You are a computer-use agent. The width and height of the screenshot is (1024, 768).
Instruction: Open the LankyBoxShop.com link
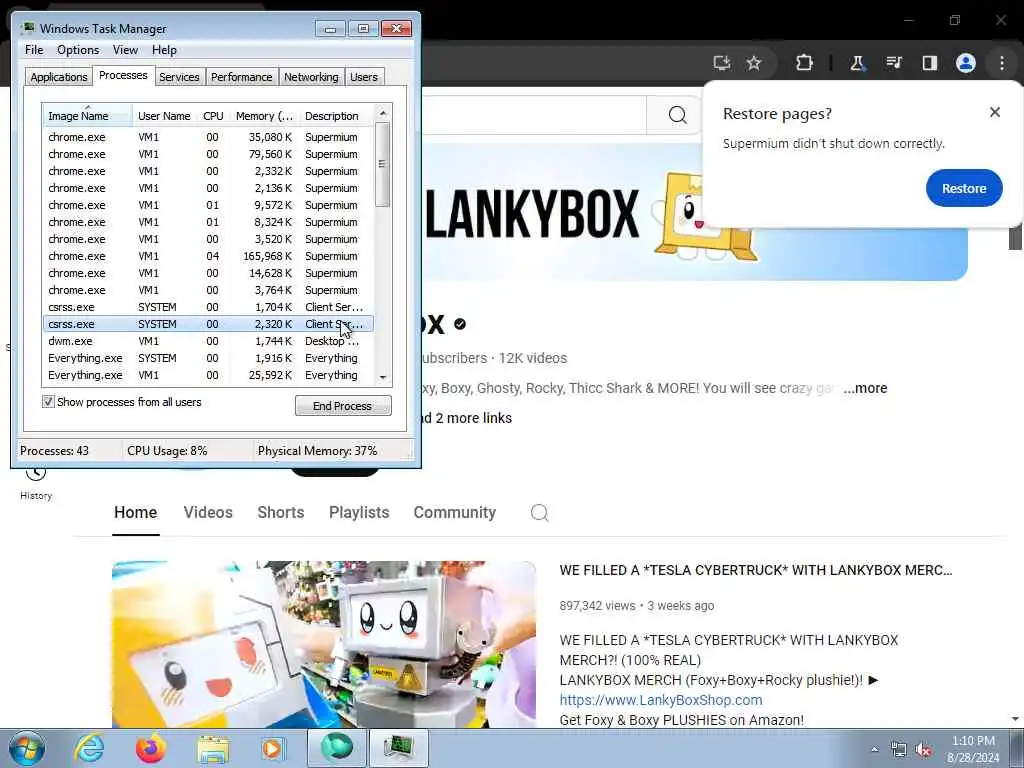point(661,700)
